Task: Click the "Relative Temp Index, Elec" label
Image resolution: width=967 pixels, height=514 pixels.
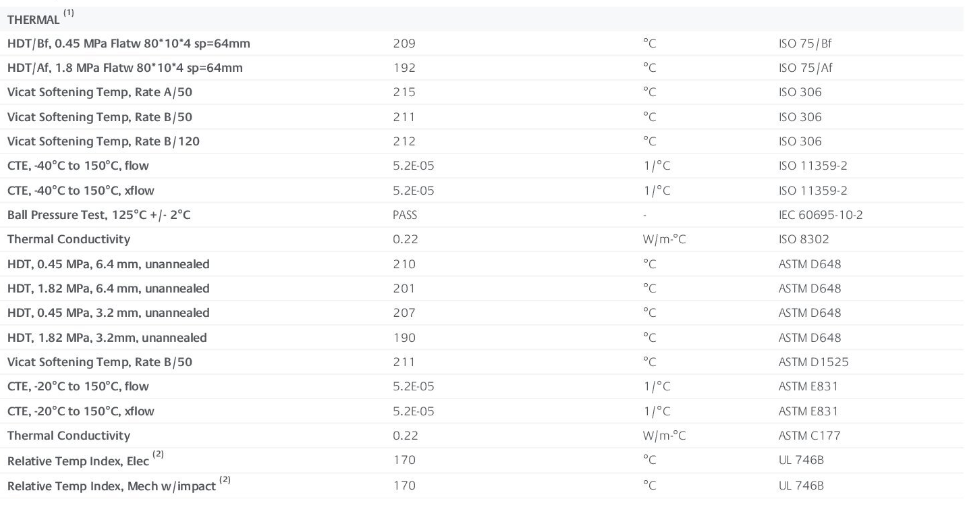Action: click(x=80, y=460)
